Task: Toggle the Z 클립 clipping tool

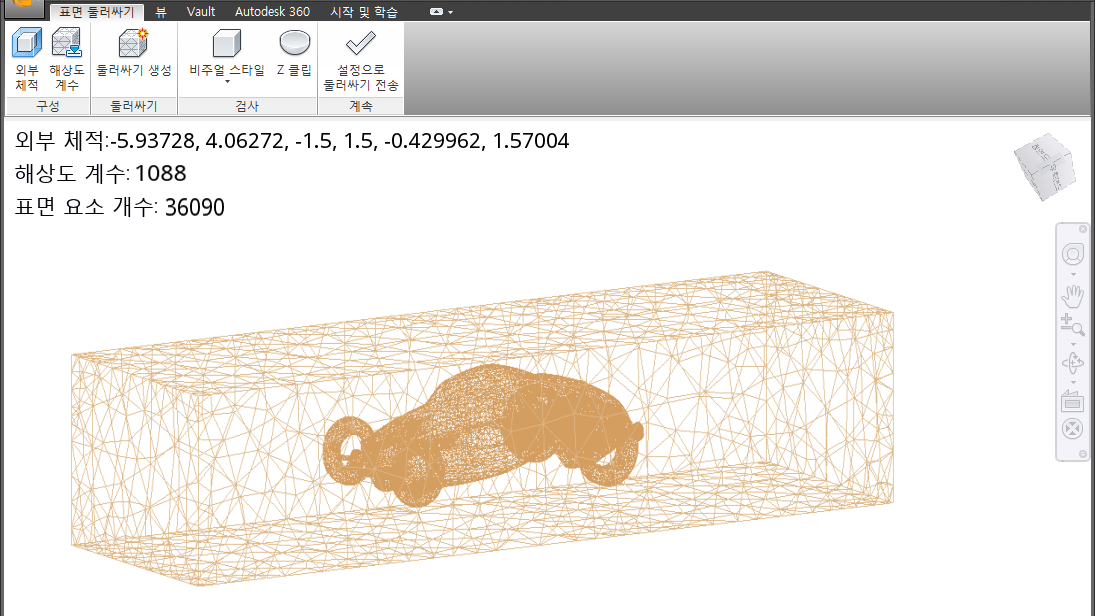Action: 295,52
